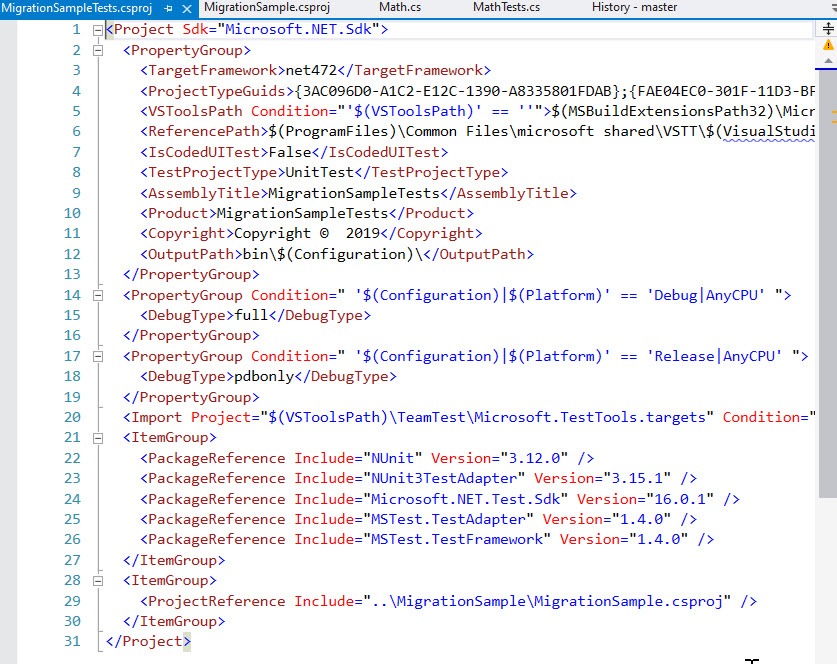Viewport: 837px width, 664px height.
Task: Collapse the PackageReference ItemGroup on line 21
Action: tap(97, 438)
